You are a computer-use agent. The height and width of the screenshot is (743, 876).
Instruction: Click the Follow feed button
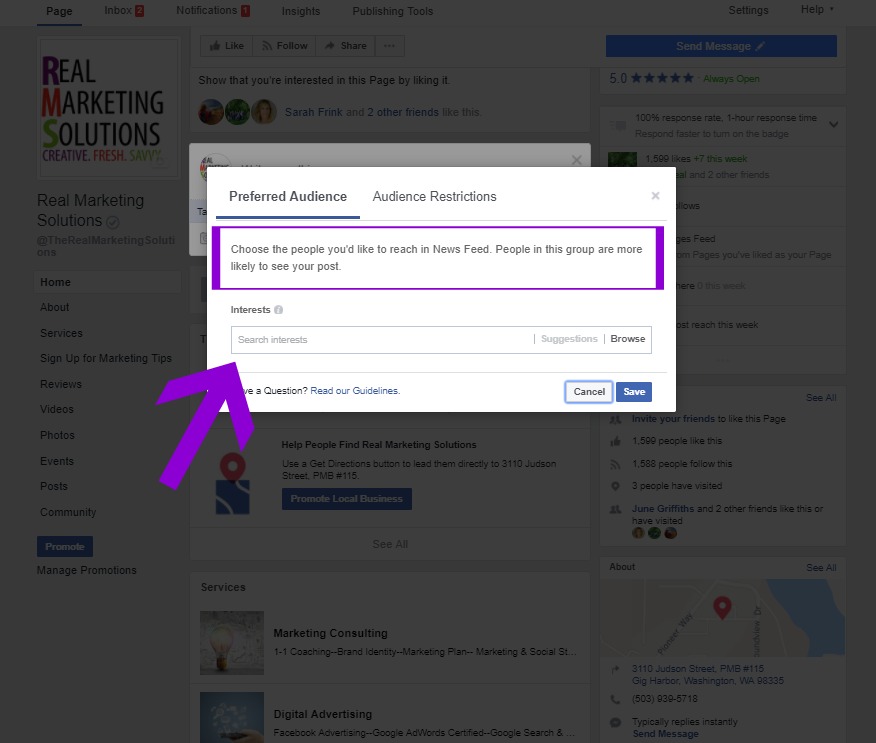coord(284,46)
